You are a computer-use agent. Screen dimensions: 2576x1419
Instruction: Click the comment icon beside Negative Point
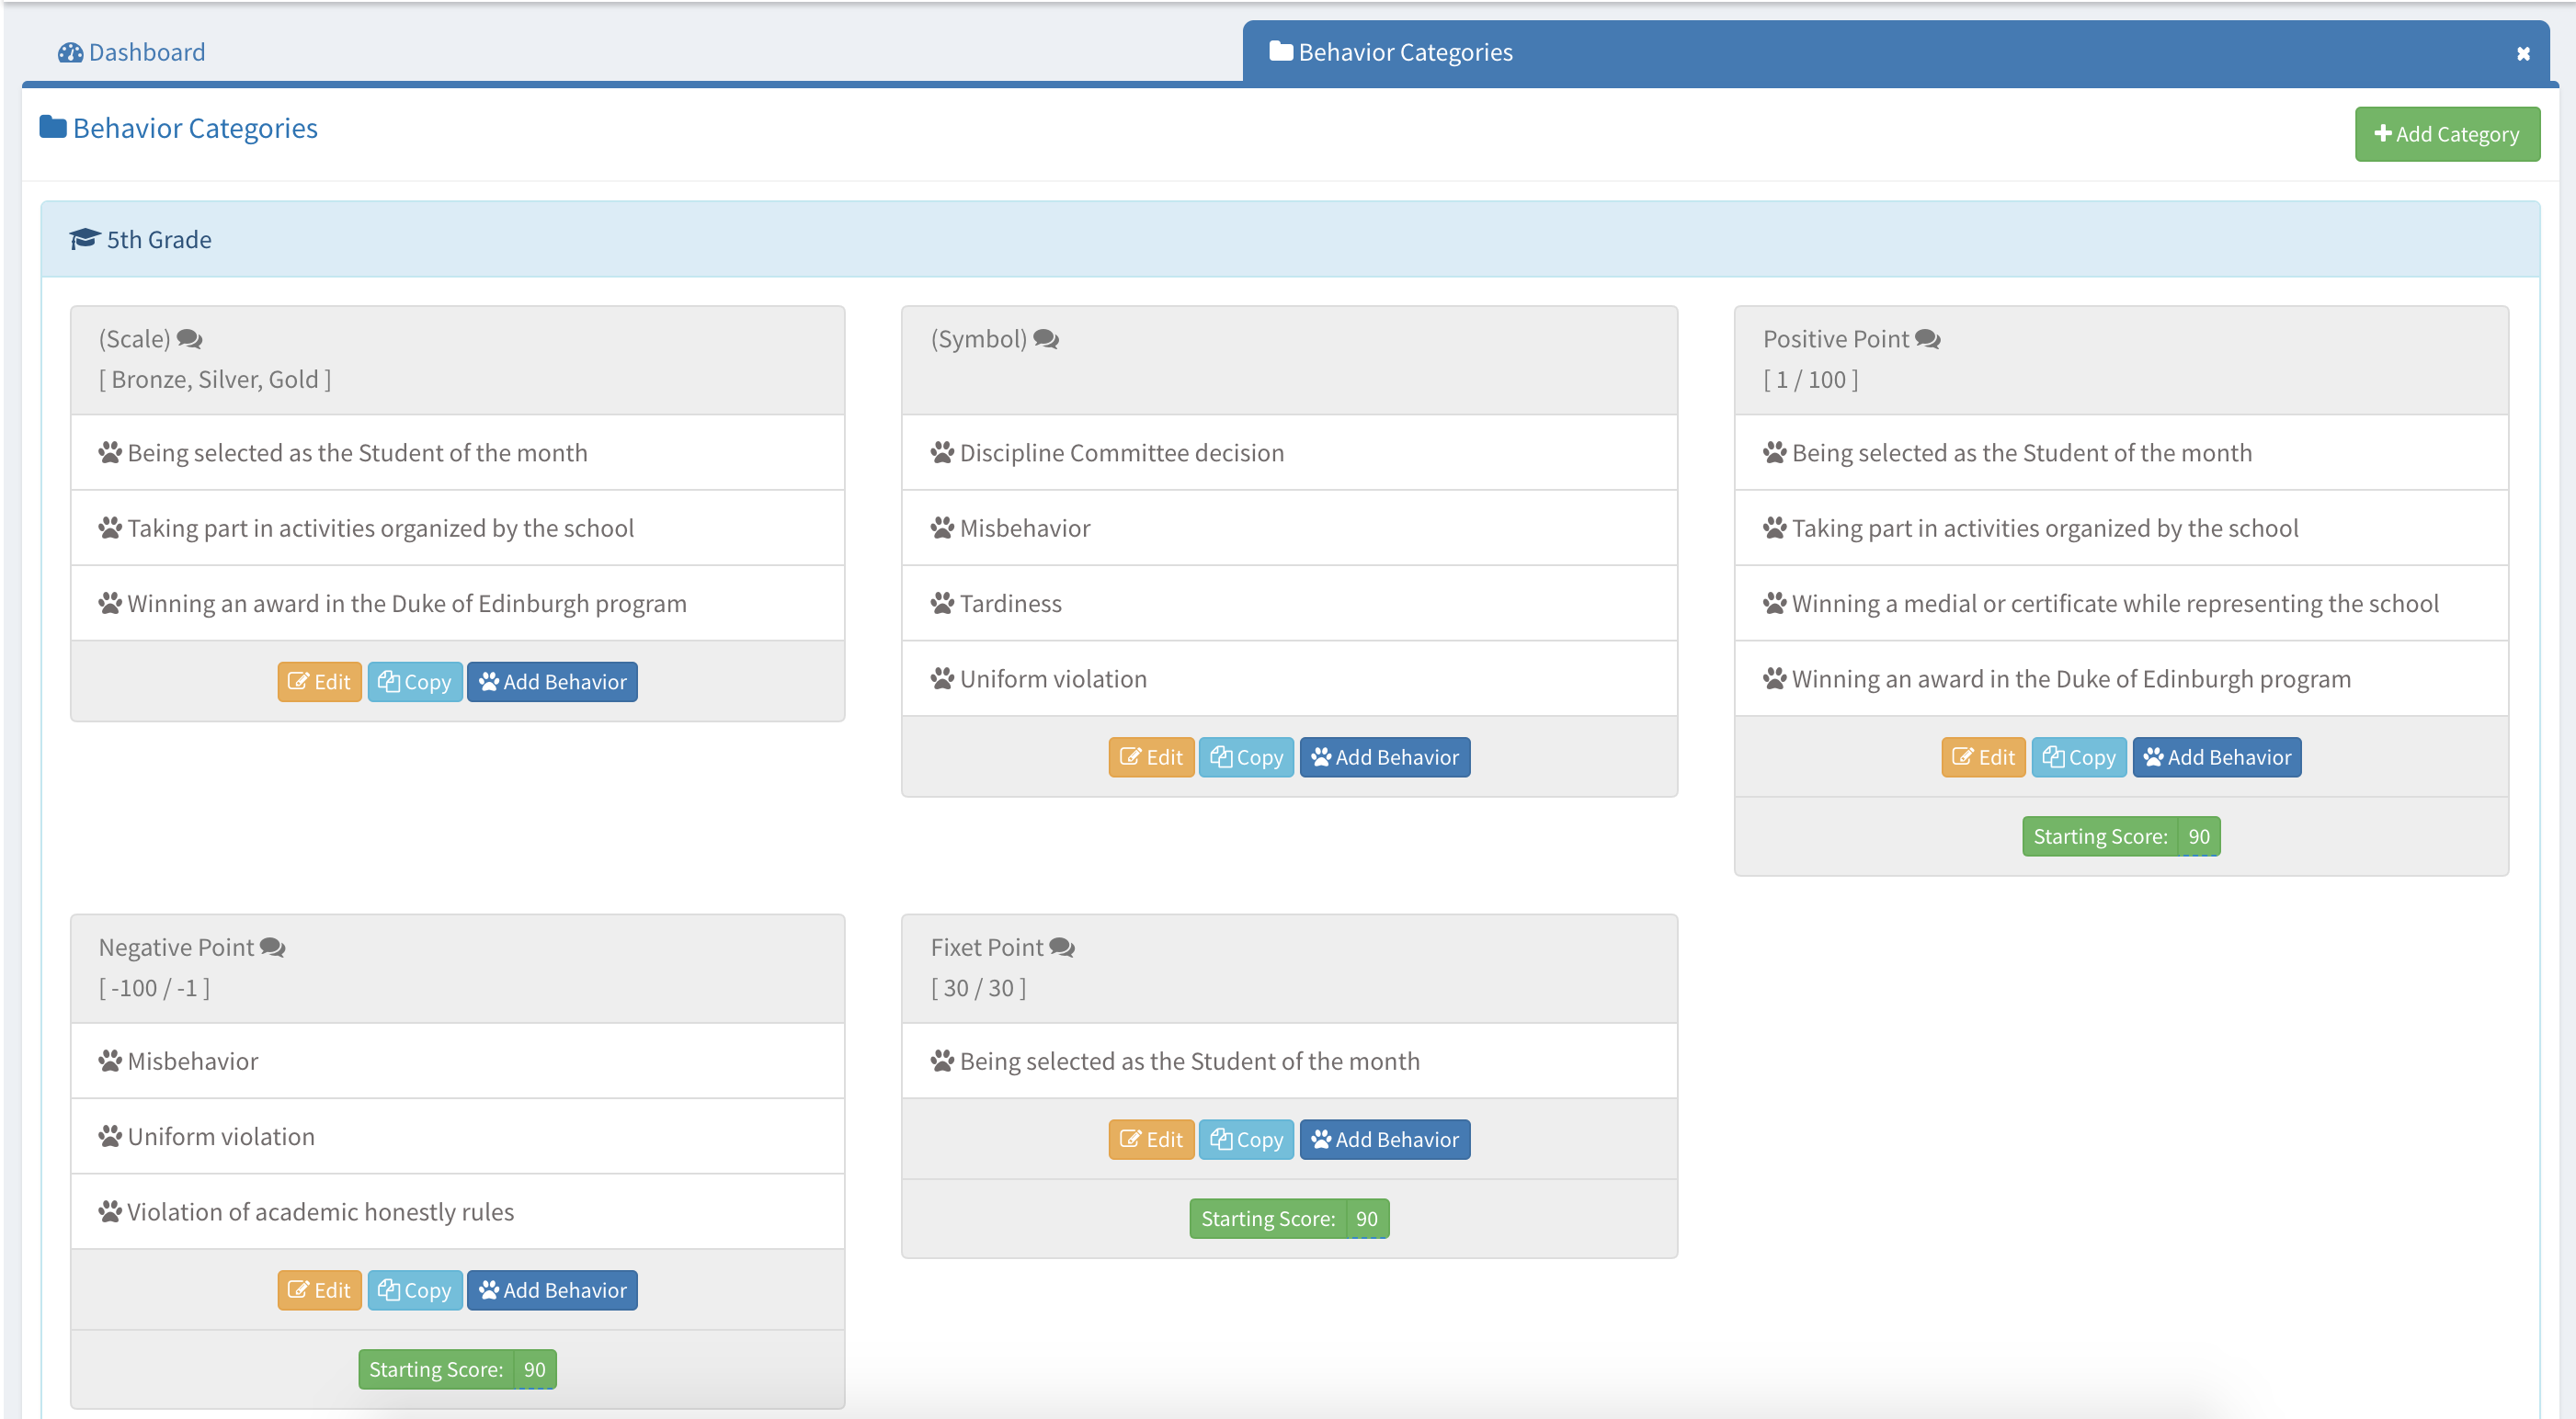(x=272, y=948)
